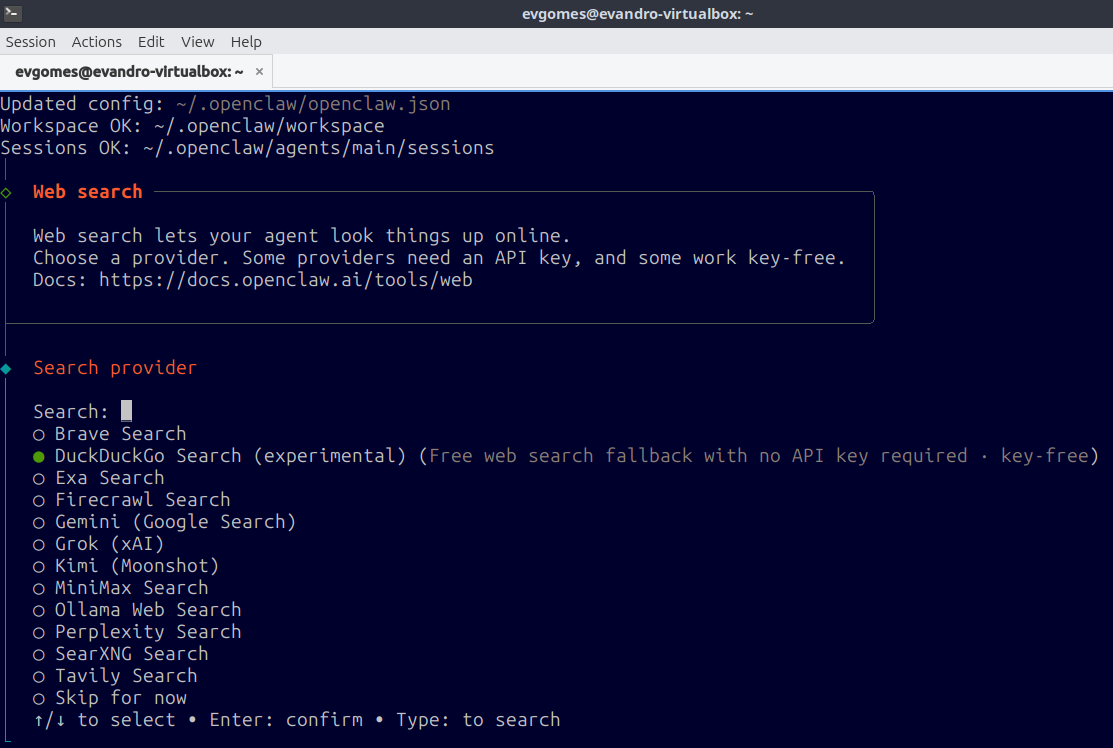Click the green diamond beside Web search

click(x=6, y=192)
